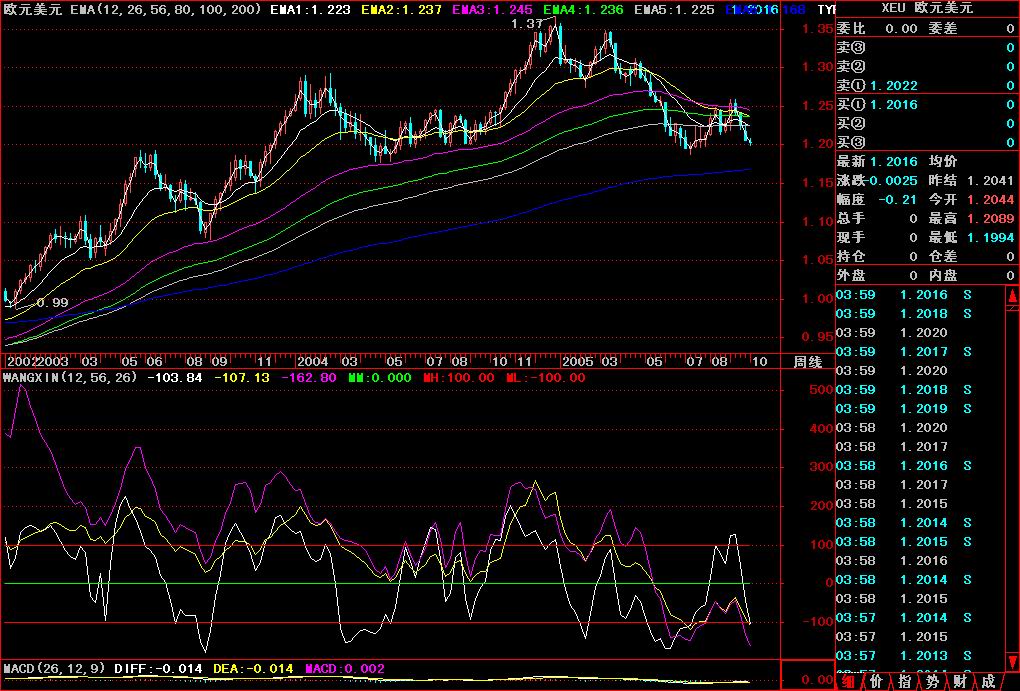Click the 2004 year marker on time axis
The width and height of the screenshot is (1020, 691).
pyautogui.click(x=312, y=362)
